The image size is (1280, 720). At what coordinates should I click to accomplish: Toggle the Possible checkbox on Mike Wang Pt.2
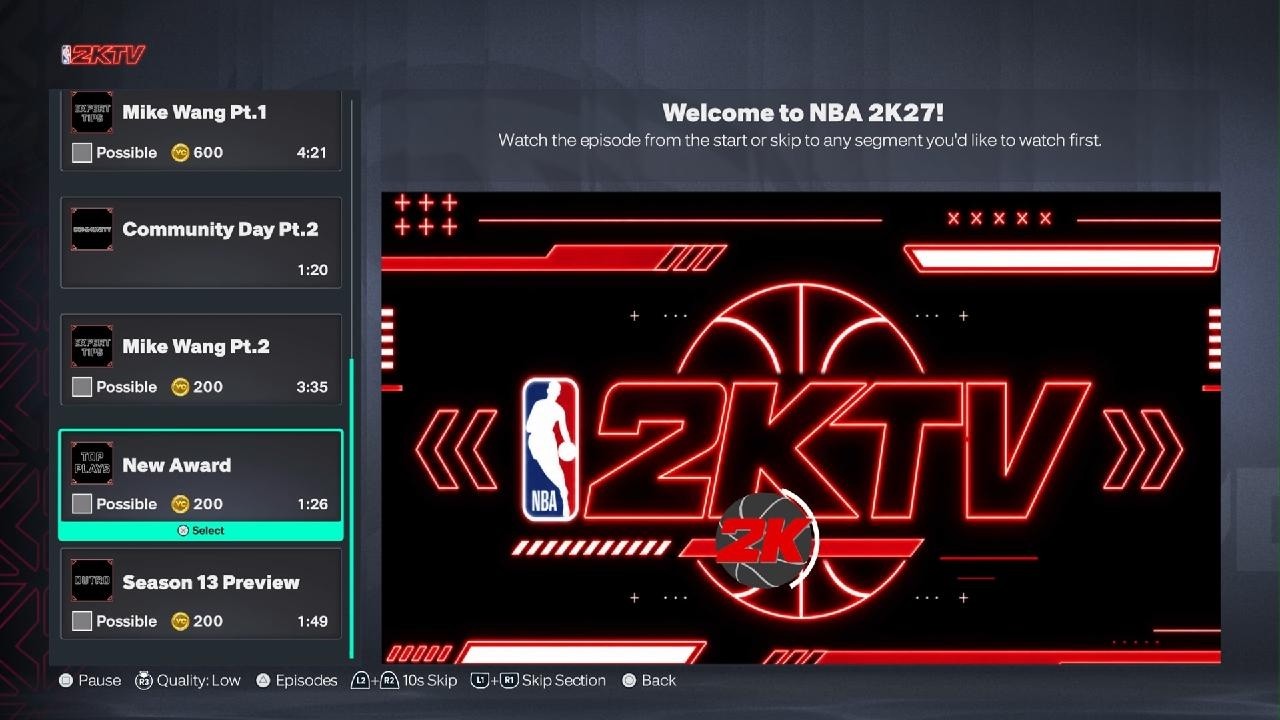coord(82,387)
